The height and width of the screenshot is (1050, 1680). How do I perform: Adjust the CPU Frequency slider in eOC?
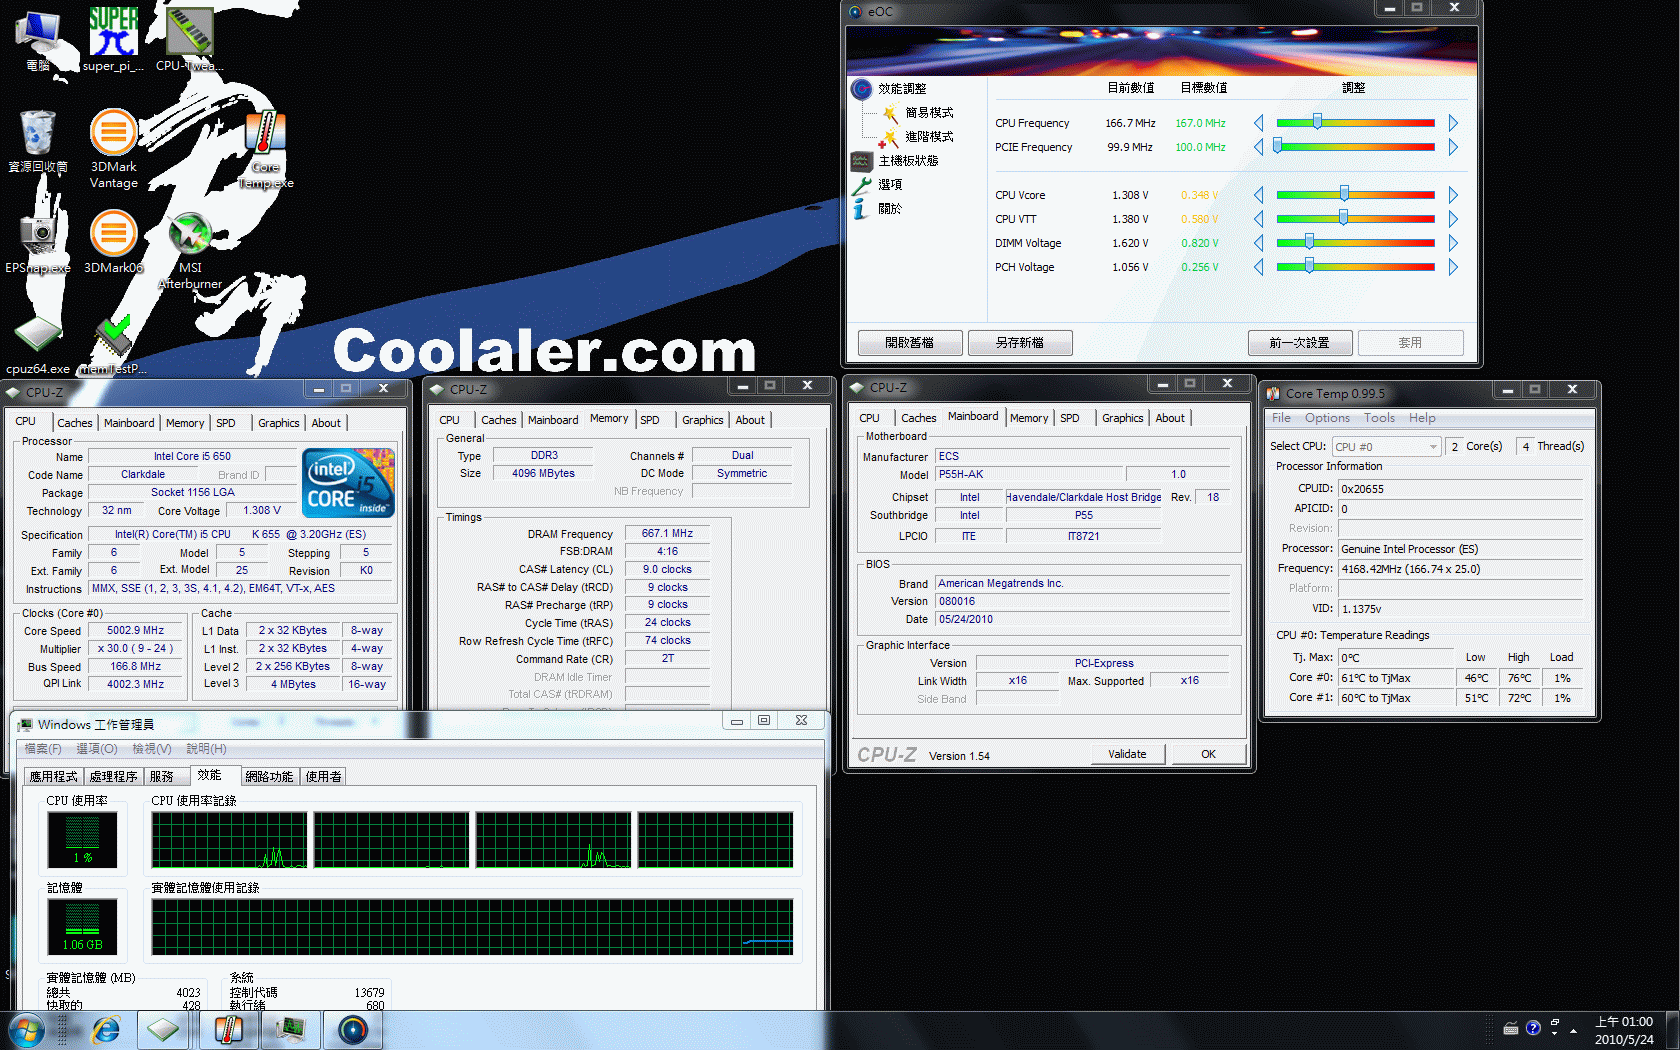click(1317, 122)
